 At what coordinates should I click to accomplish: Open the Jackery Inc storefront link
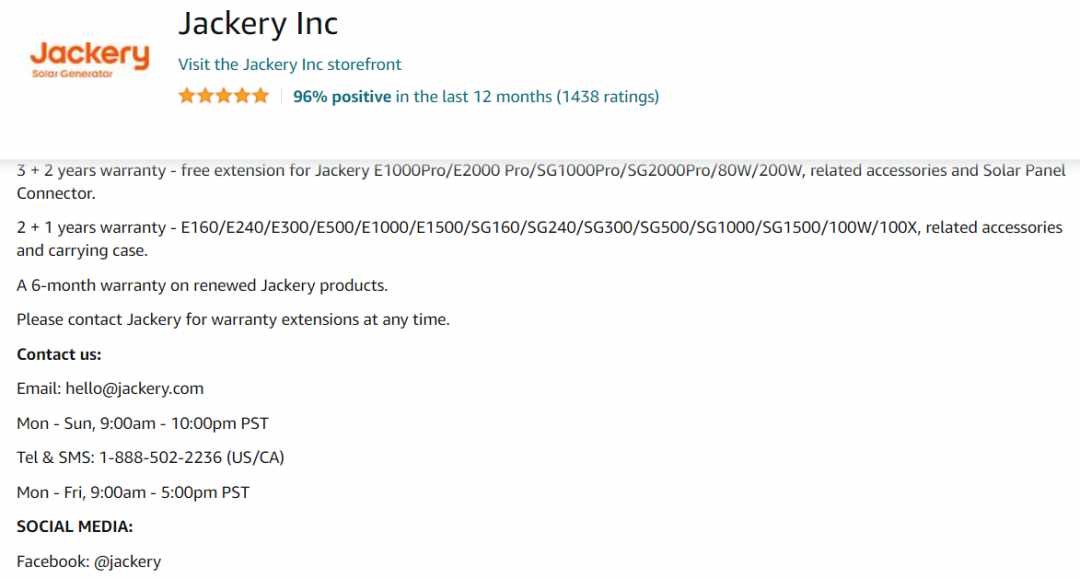tap(289, 64)
